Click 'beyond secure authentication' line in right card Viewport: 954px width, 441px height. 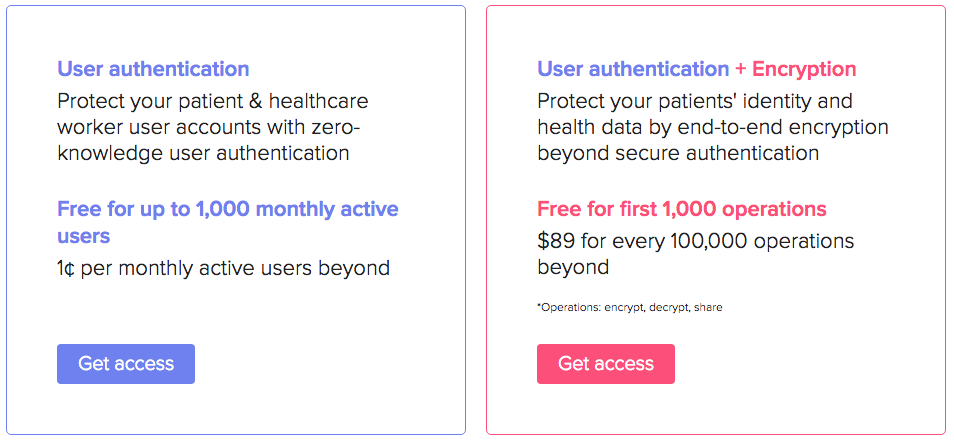[678, 153]
